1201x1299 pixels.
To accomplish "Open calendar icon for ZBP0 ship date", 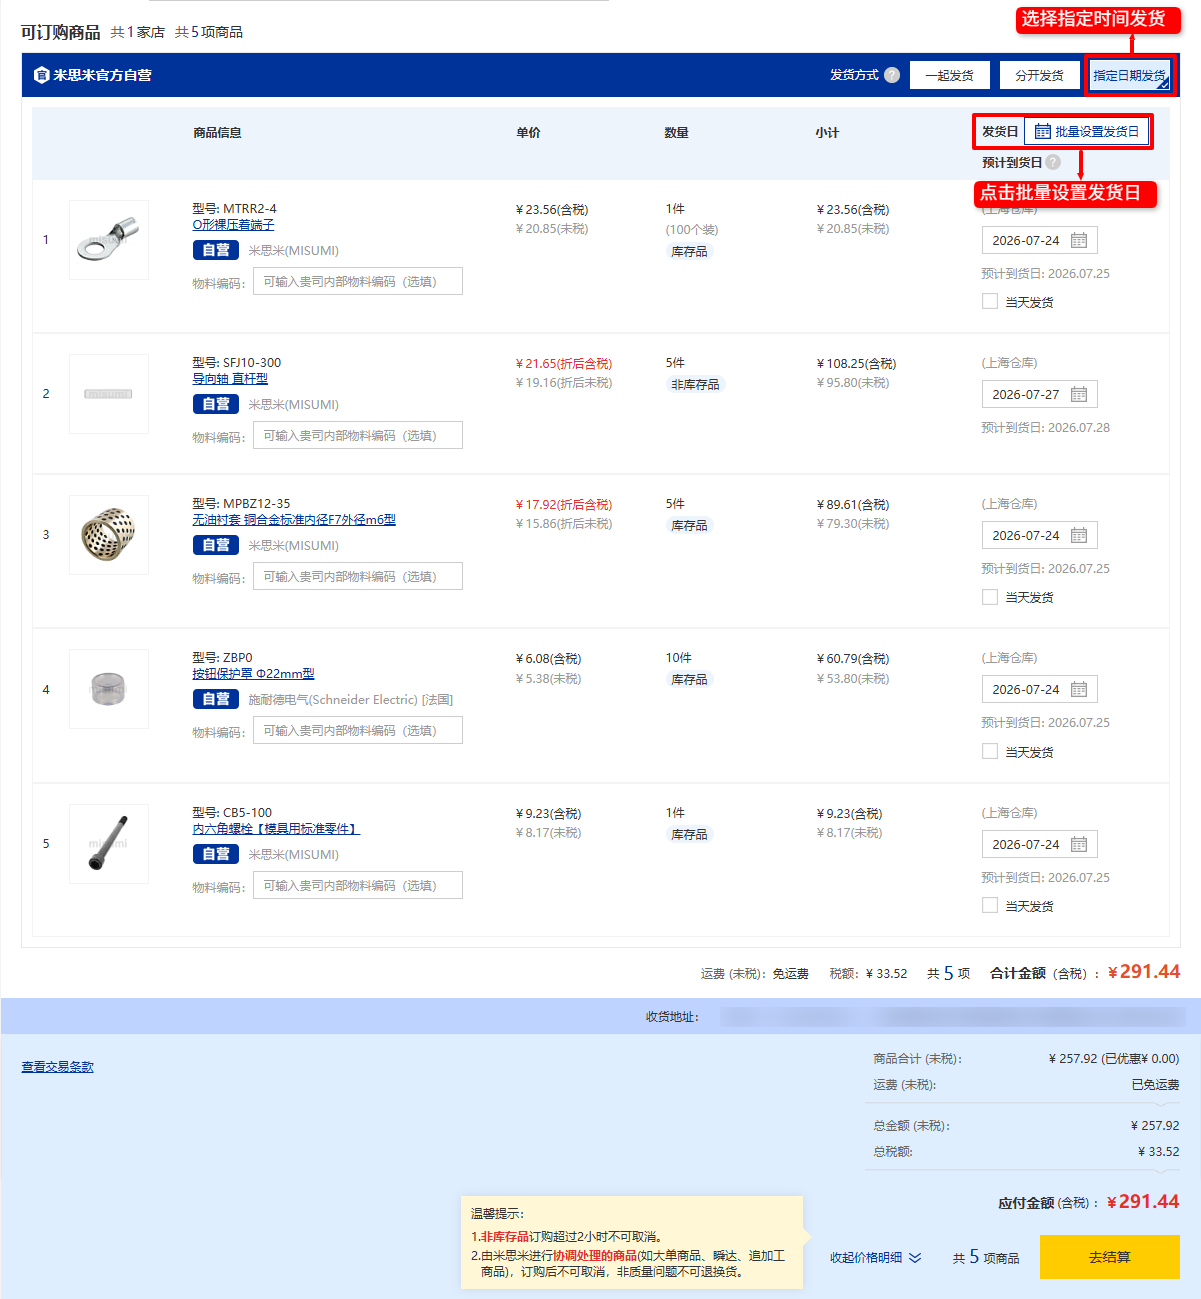I will [1079, 689].
